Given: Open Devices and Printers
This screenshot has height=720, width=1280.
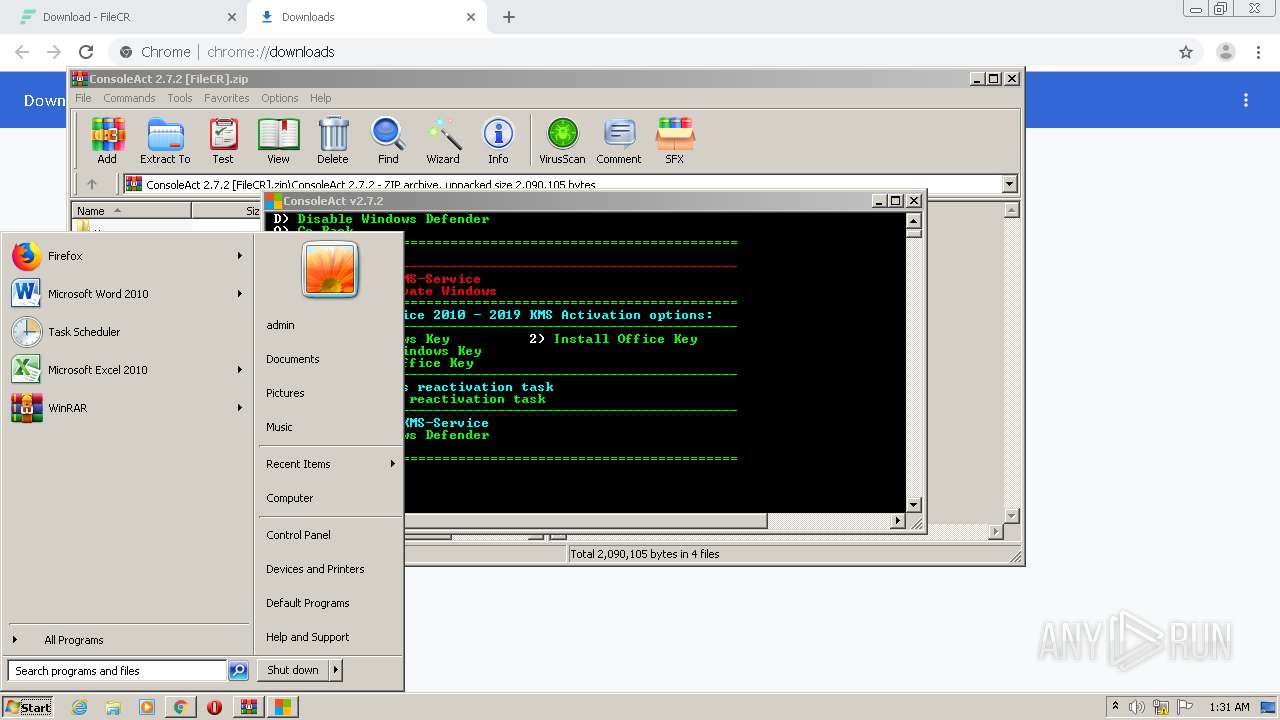Looking at the screenshot, I should 315,569.
